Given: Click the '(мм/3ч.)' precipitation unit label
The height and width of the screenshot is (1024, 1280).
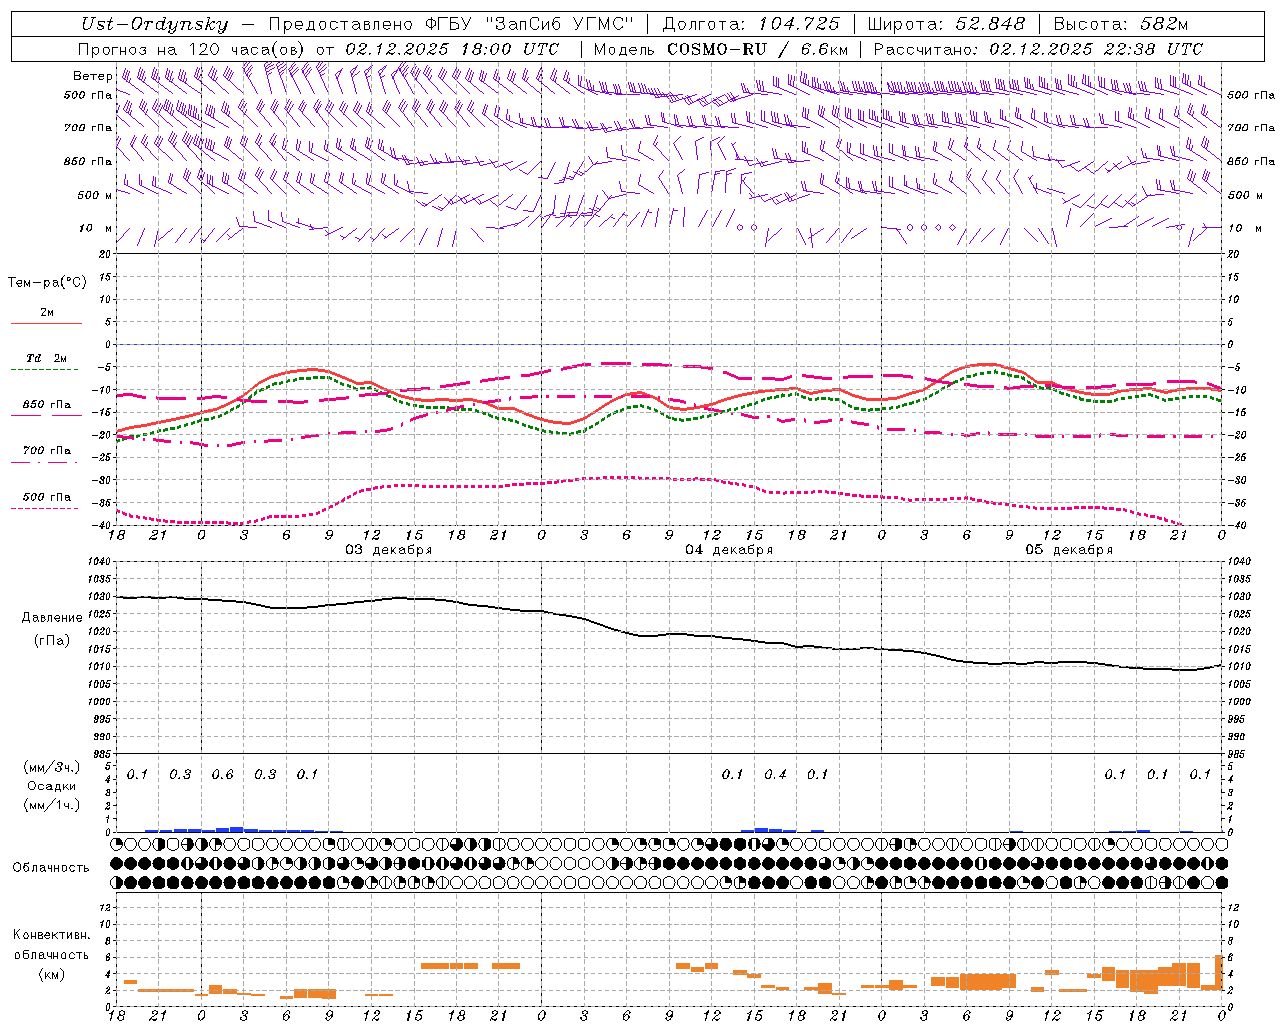Looking at the screenshot, I should [52, 767].
